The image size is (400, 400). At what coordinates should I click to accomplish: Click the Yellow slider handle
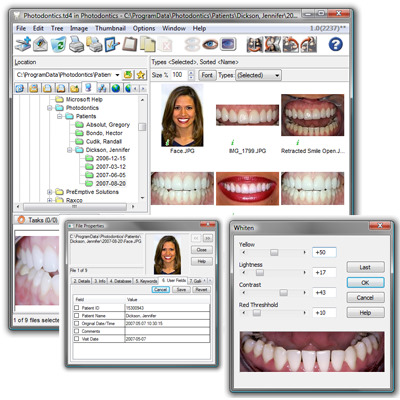274,252
